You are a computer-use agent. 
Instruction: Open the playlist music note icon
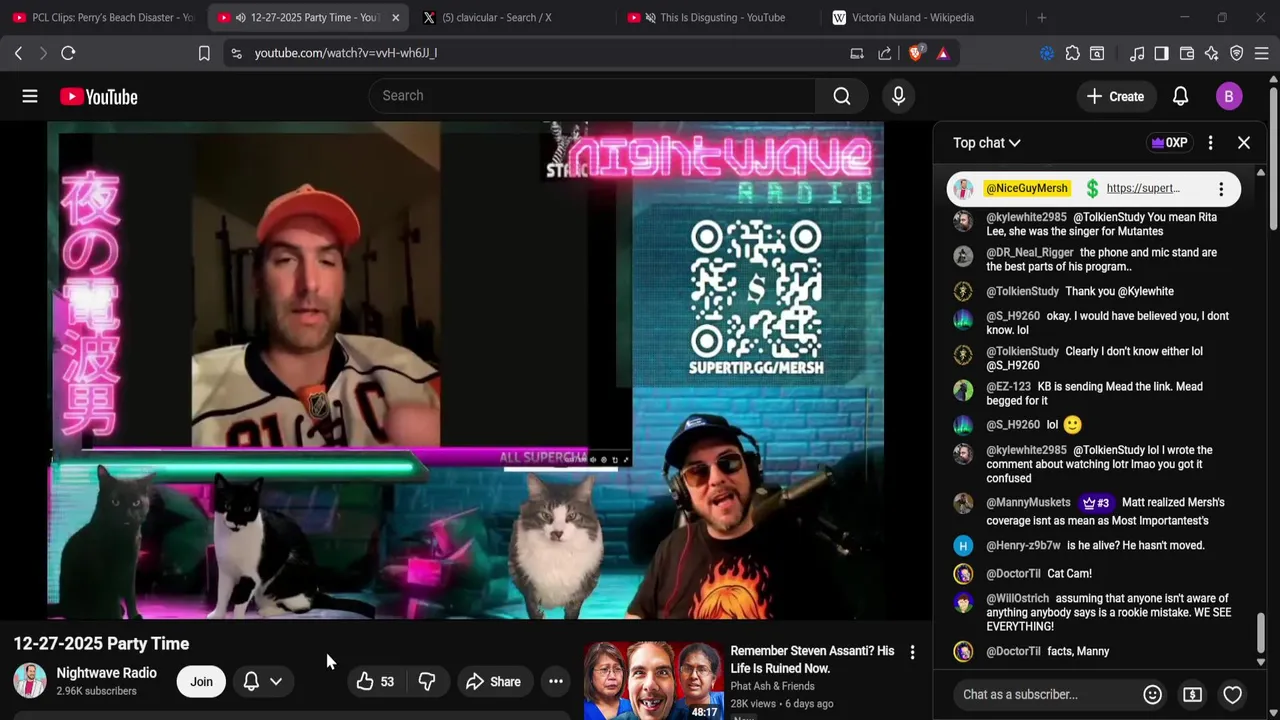1137,53
